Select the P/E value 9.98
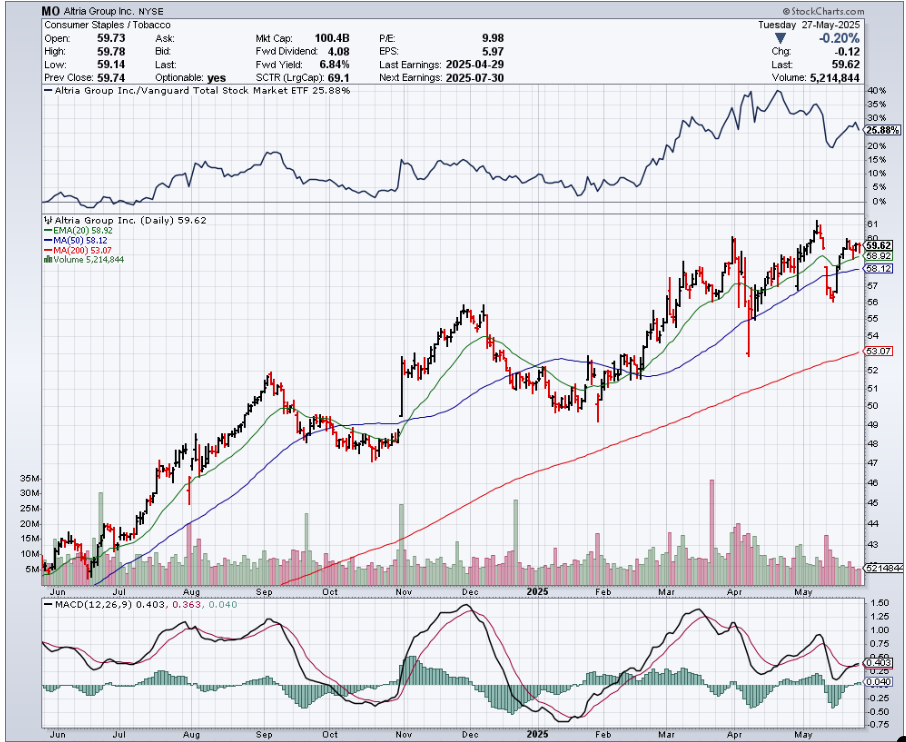The width and height of the screenshot is (906, 742). (493, 38)
